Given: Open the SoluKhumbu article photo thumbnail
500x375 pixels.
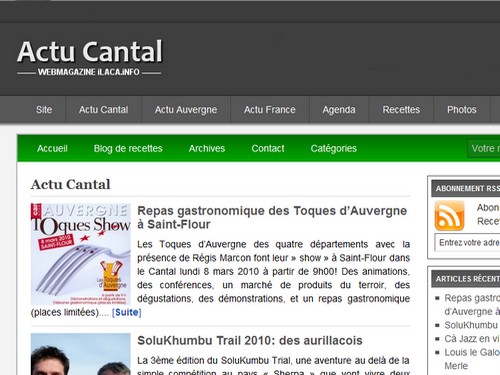Looking at the screenshot, I should coord(81,354).
